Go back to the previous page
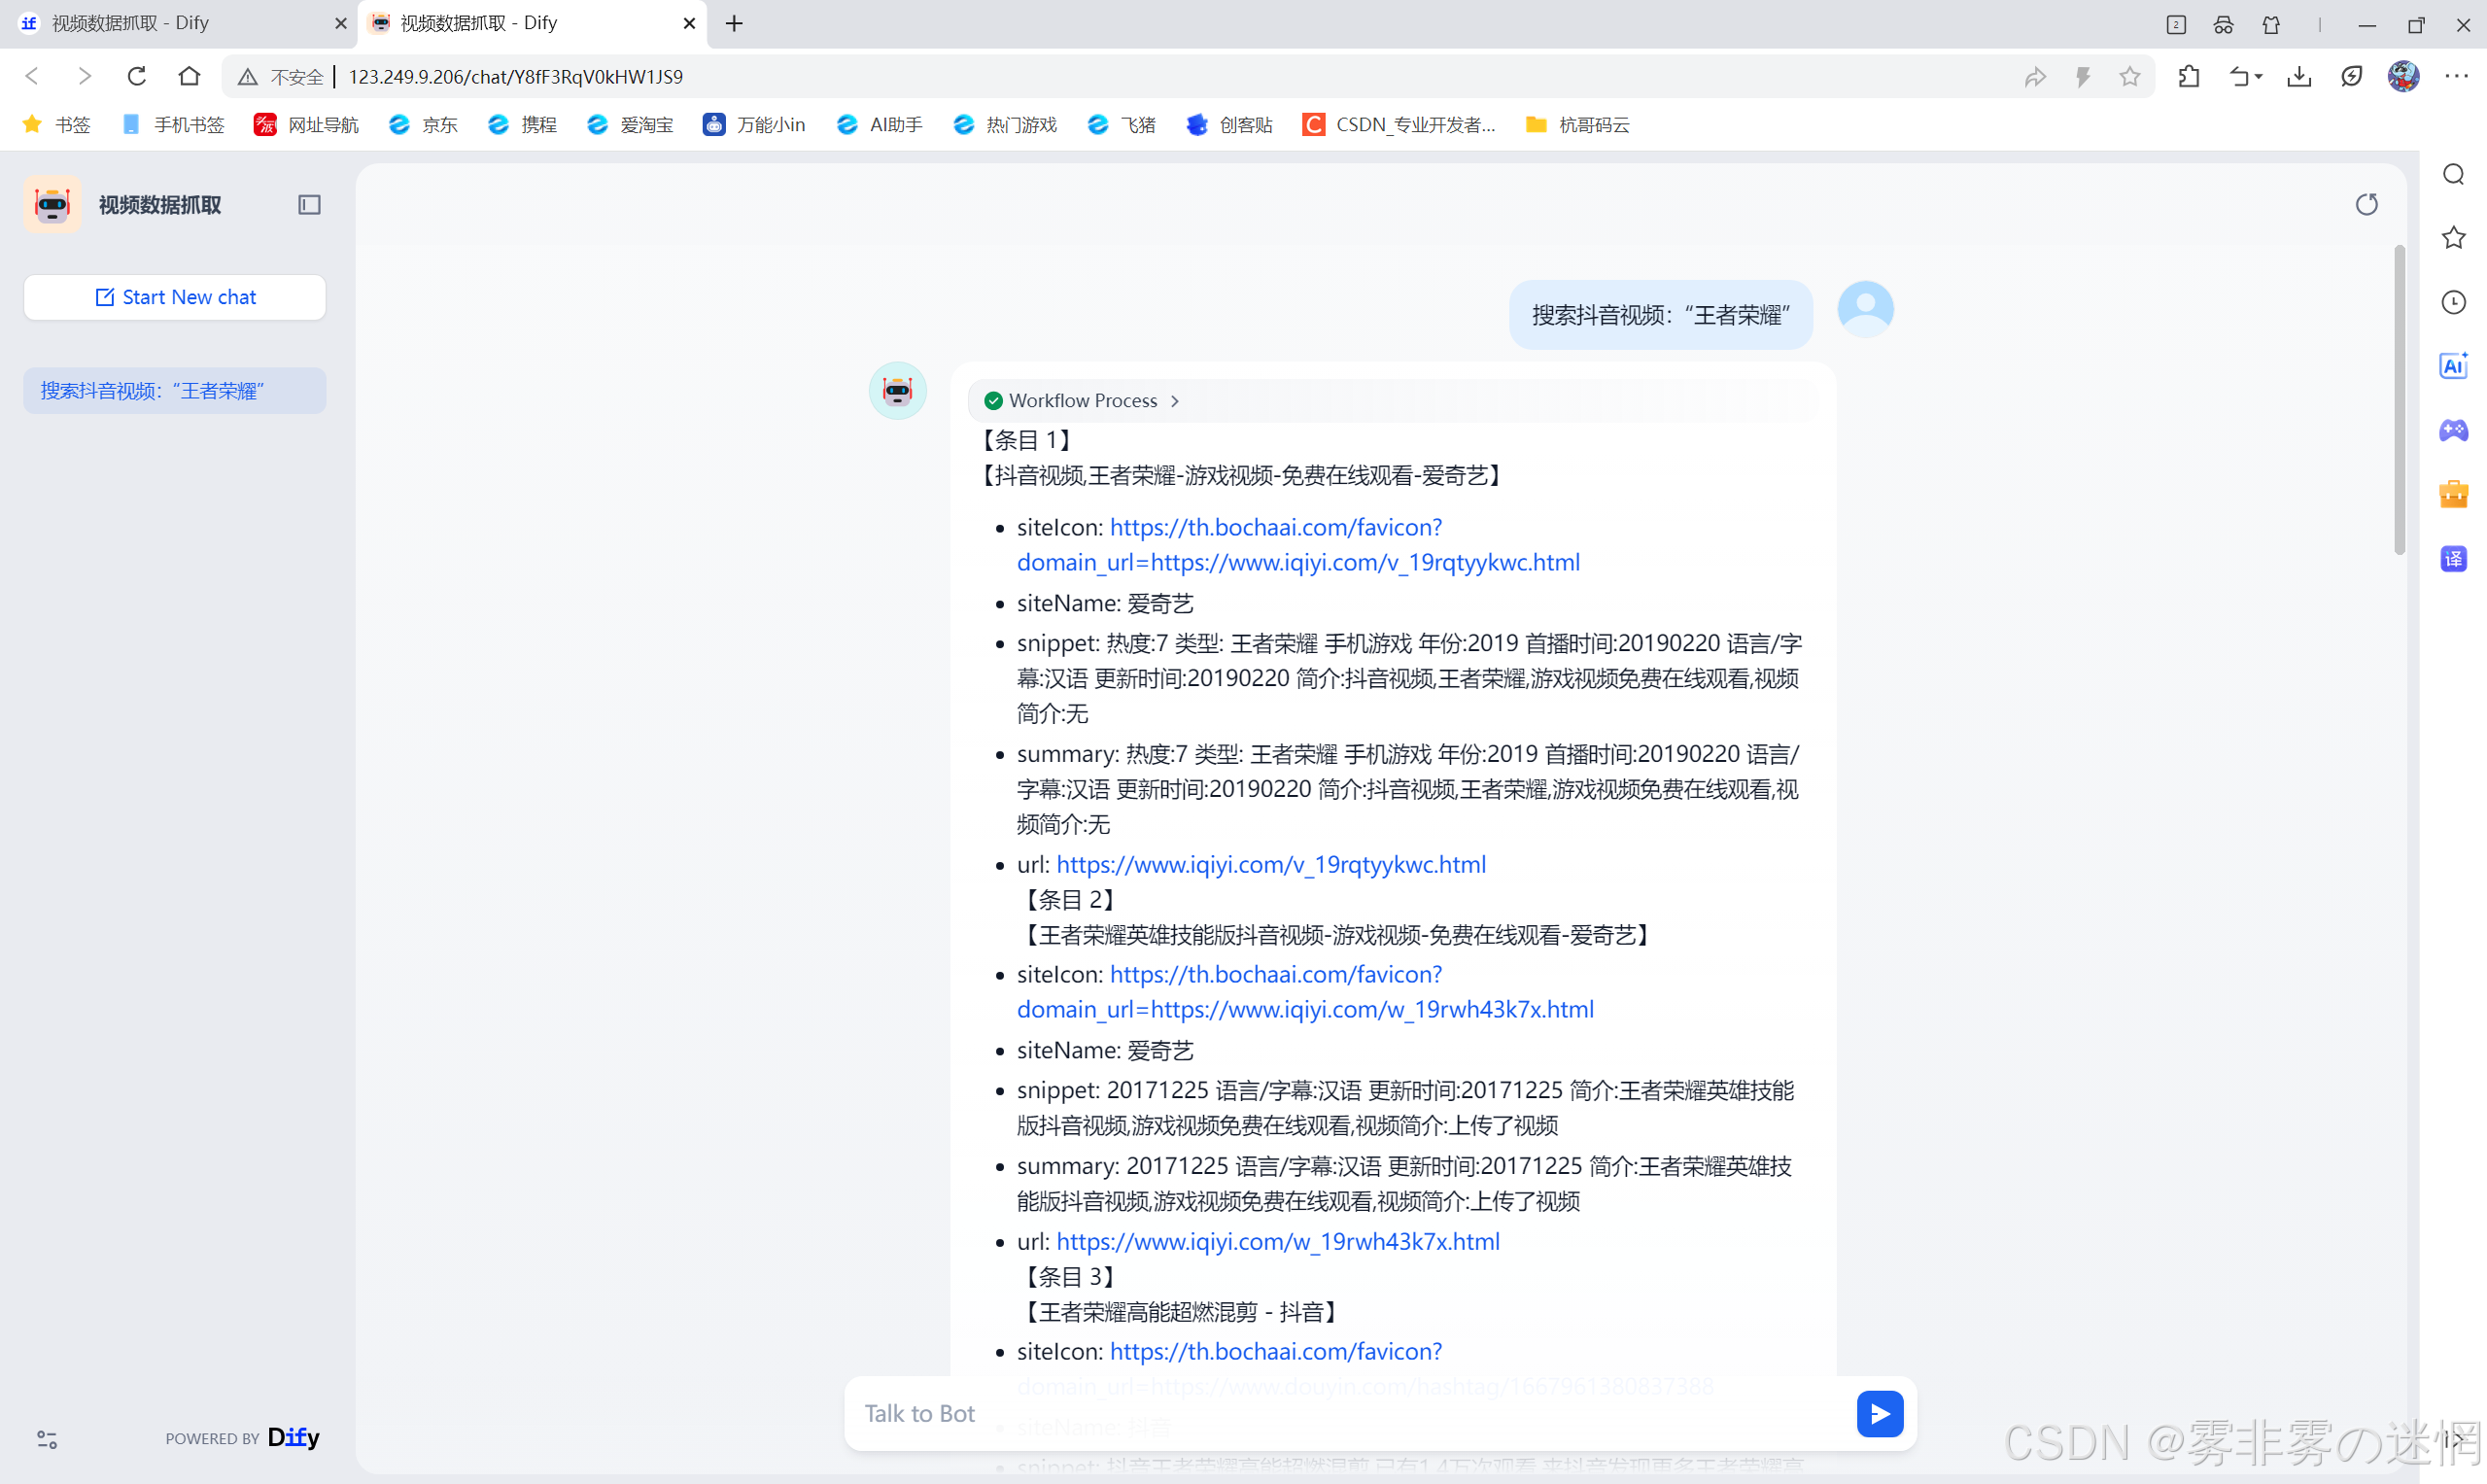Screen dimensions: 2487x1484 point(33,76)
